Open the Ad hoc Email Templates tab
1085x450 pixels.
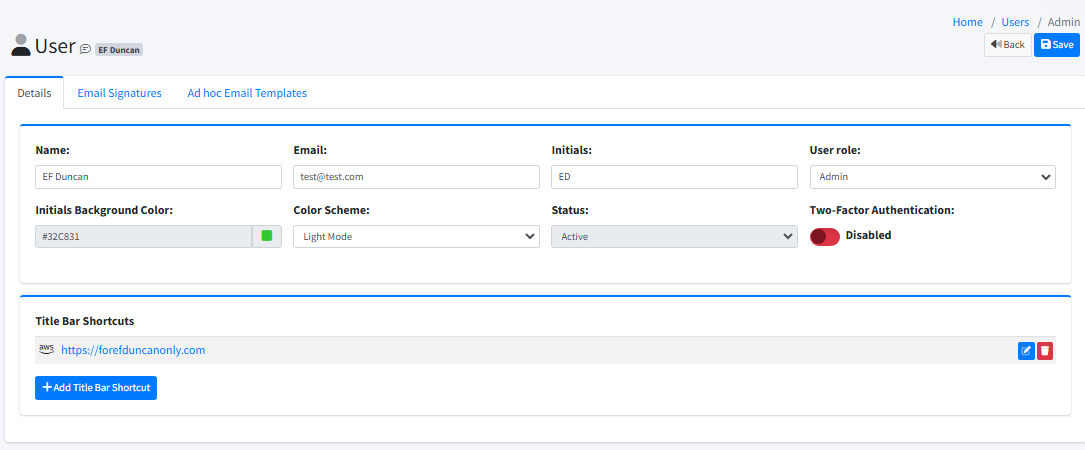coord(247,93)
